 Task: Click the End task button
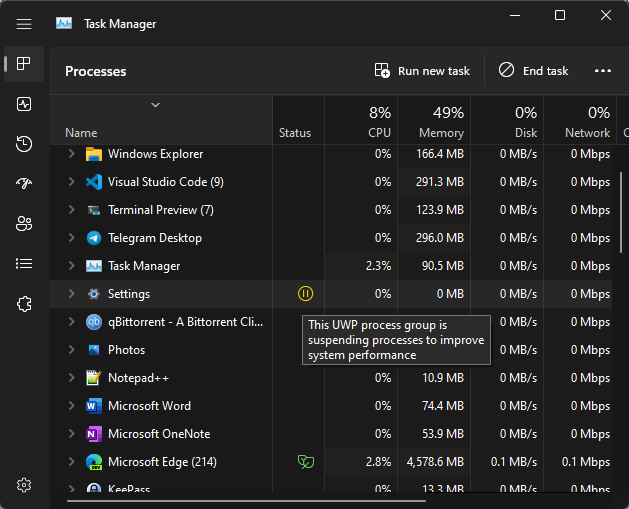(534, 71)
